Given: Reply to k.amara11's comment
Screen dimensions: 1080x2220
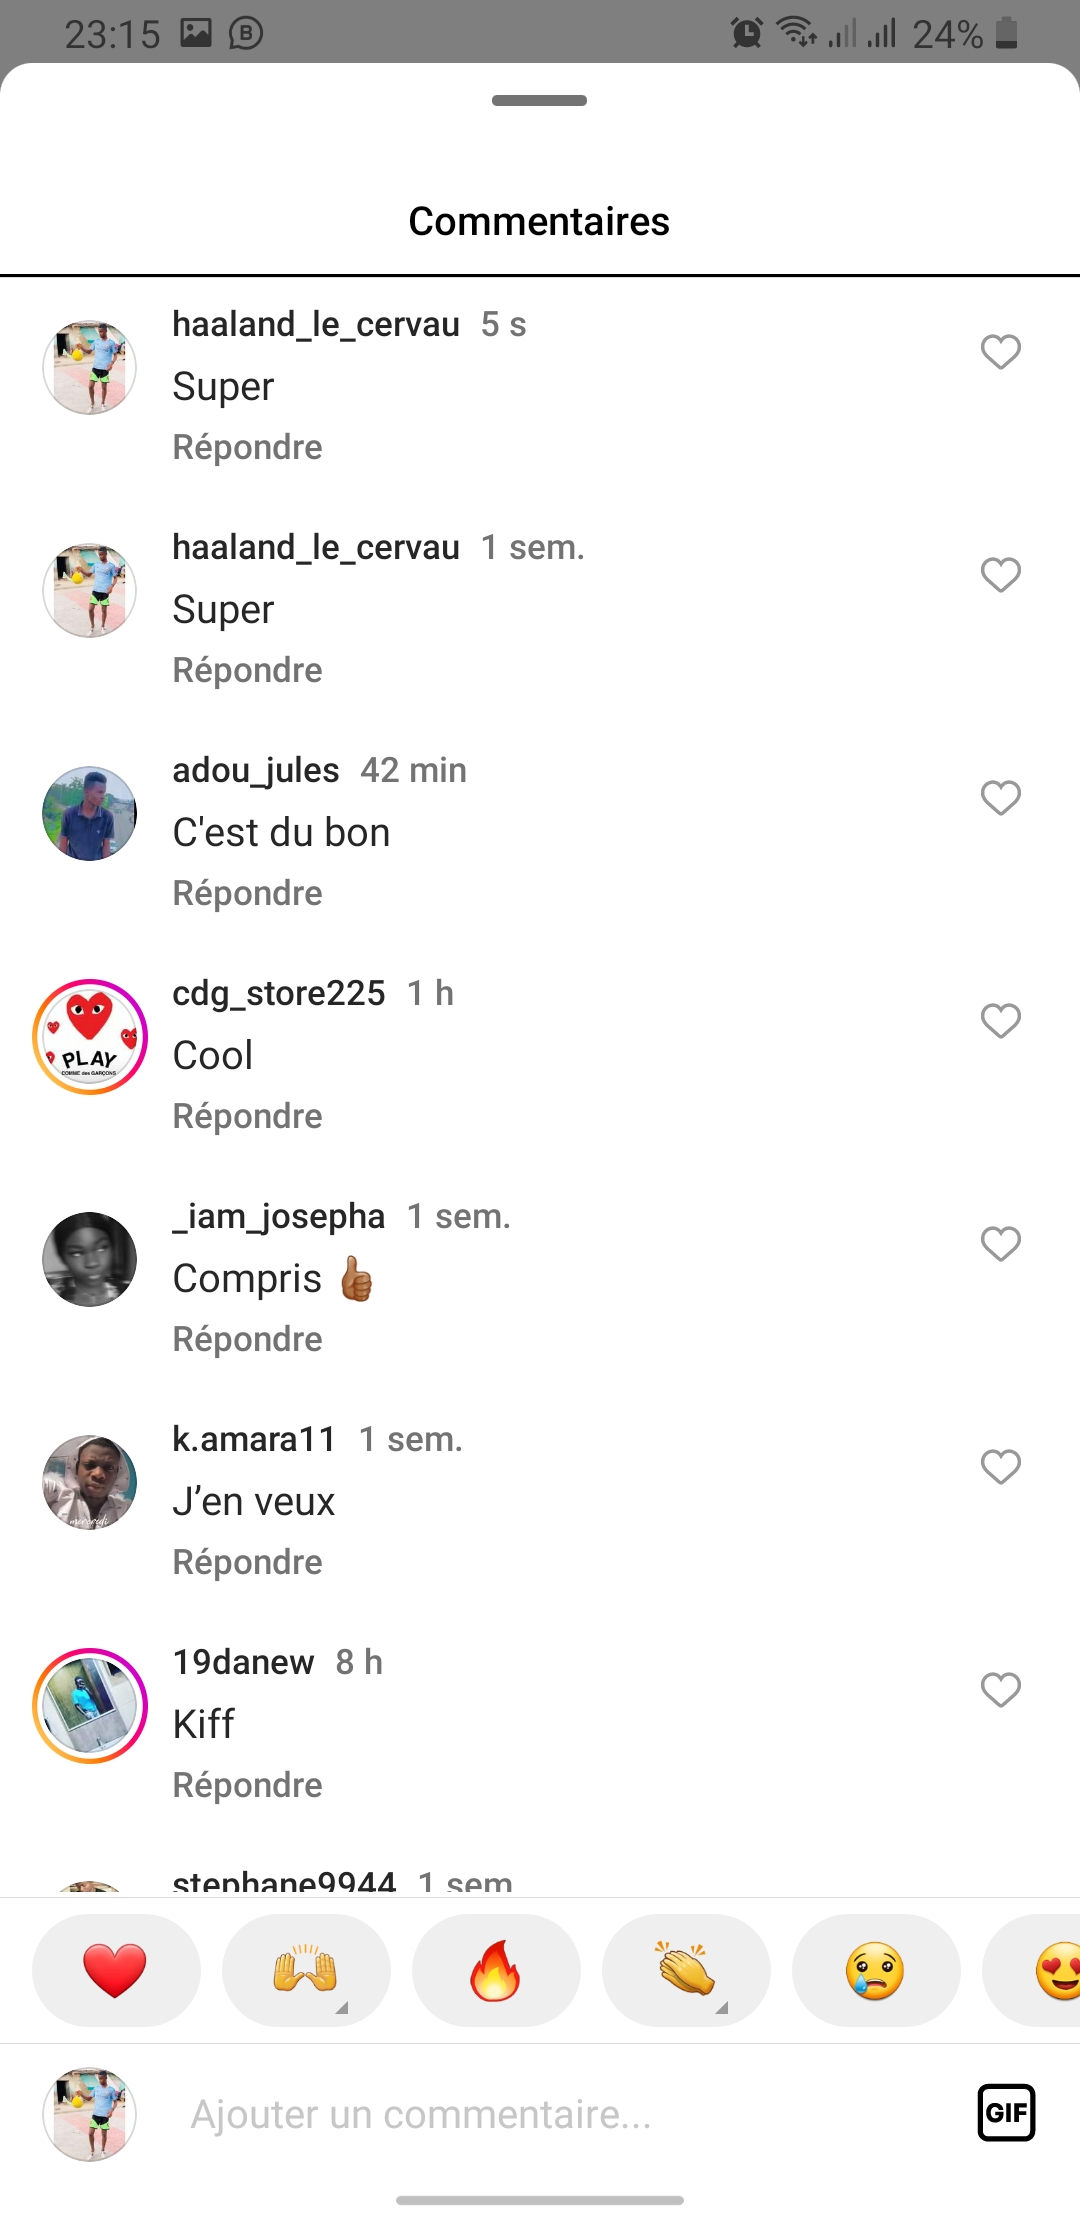Looking at the screenshot, I should click(x=247, y=1562).
